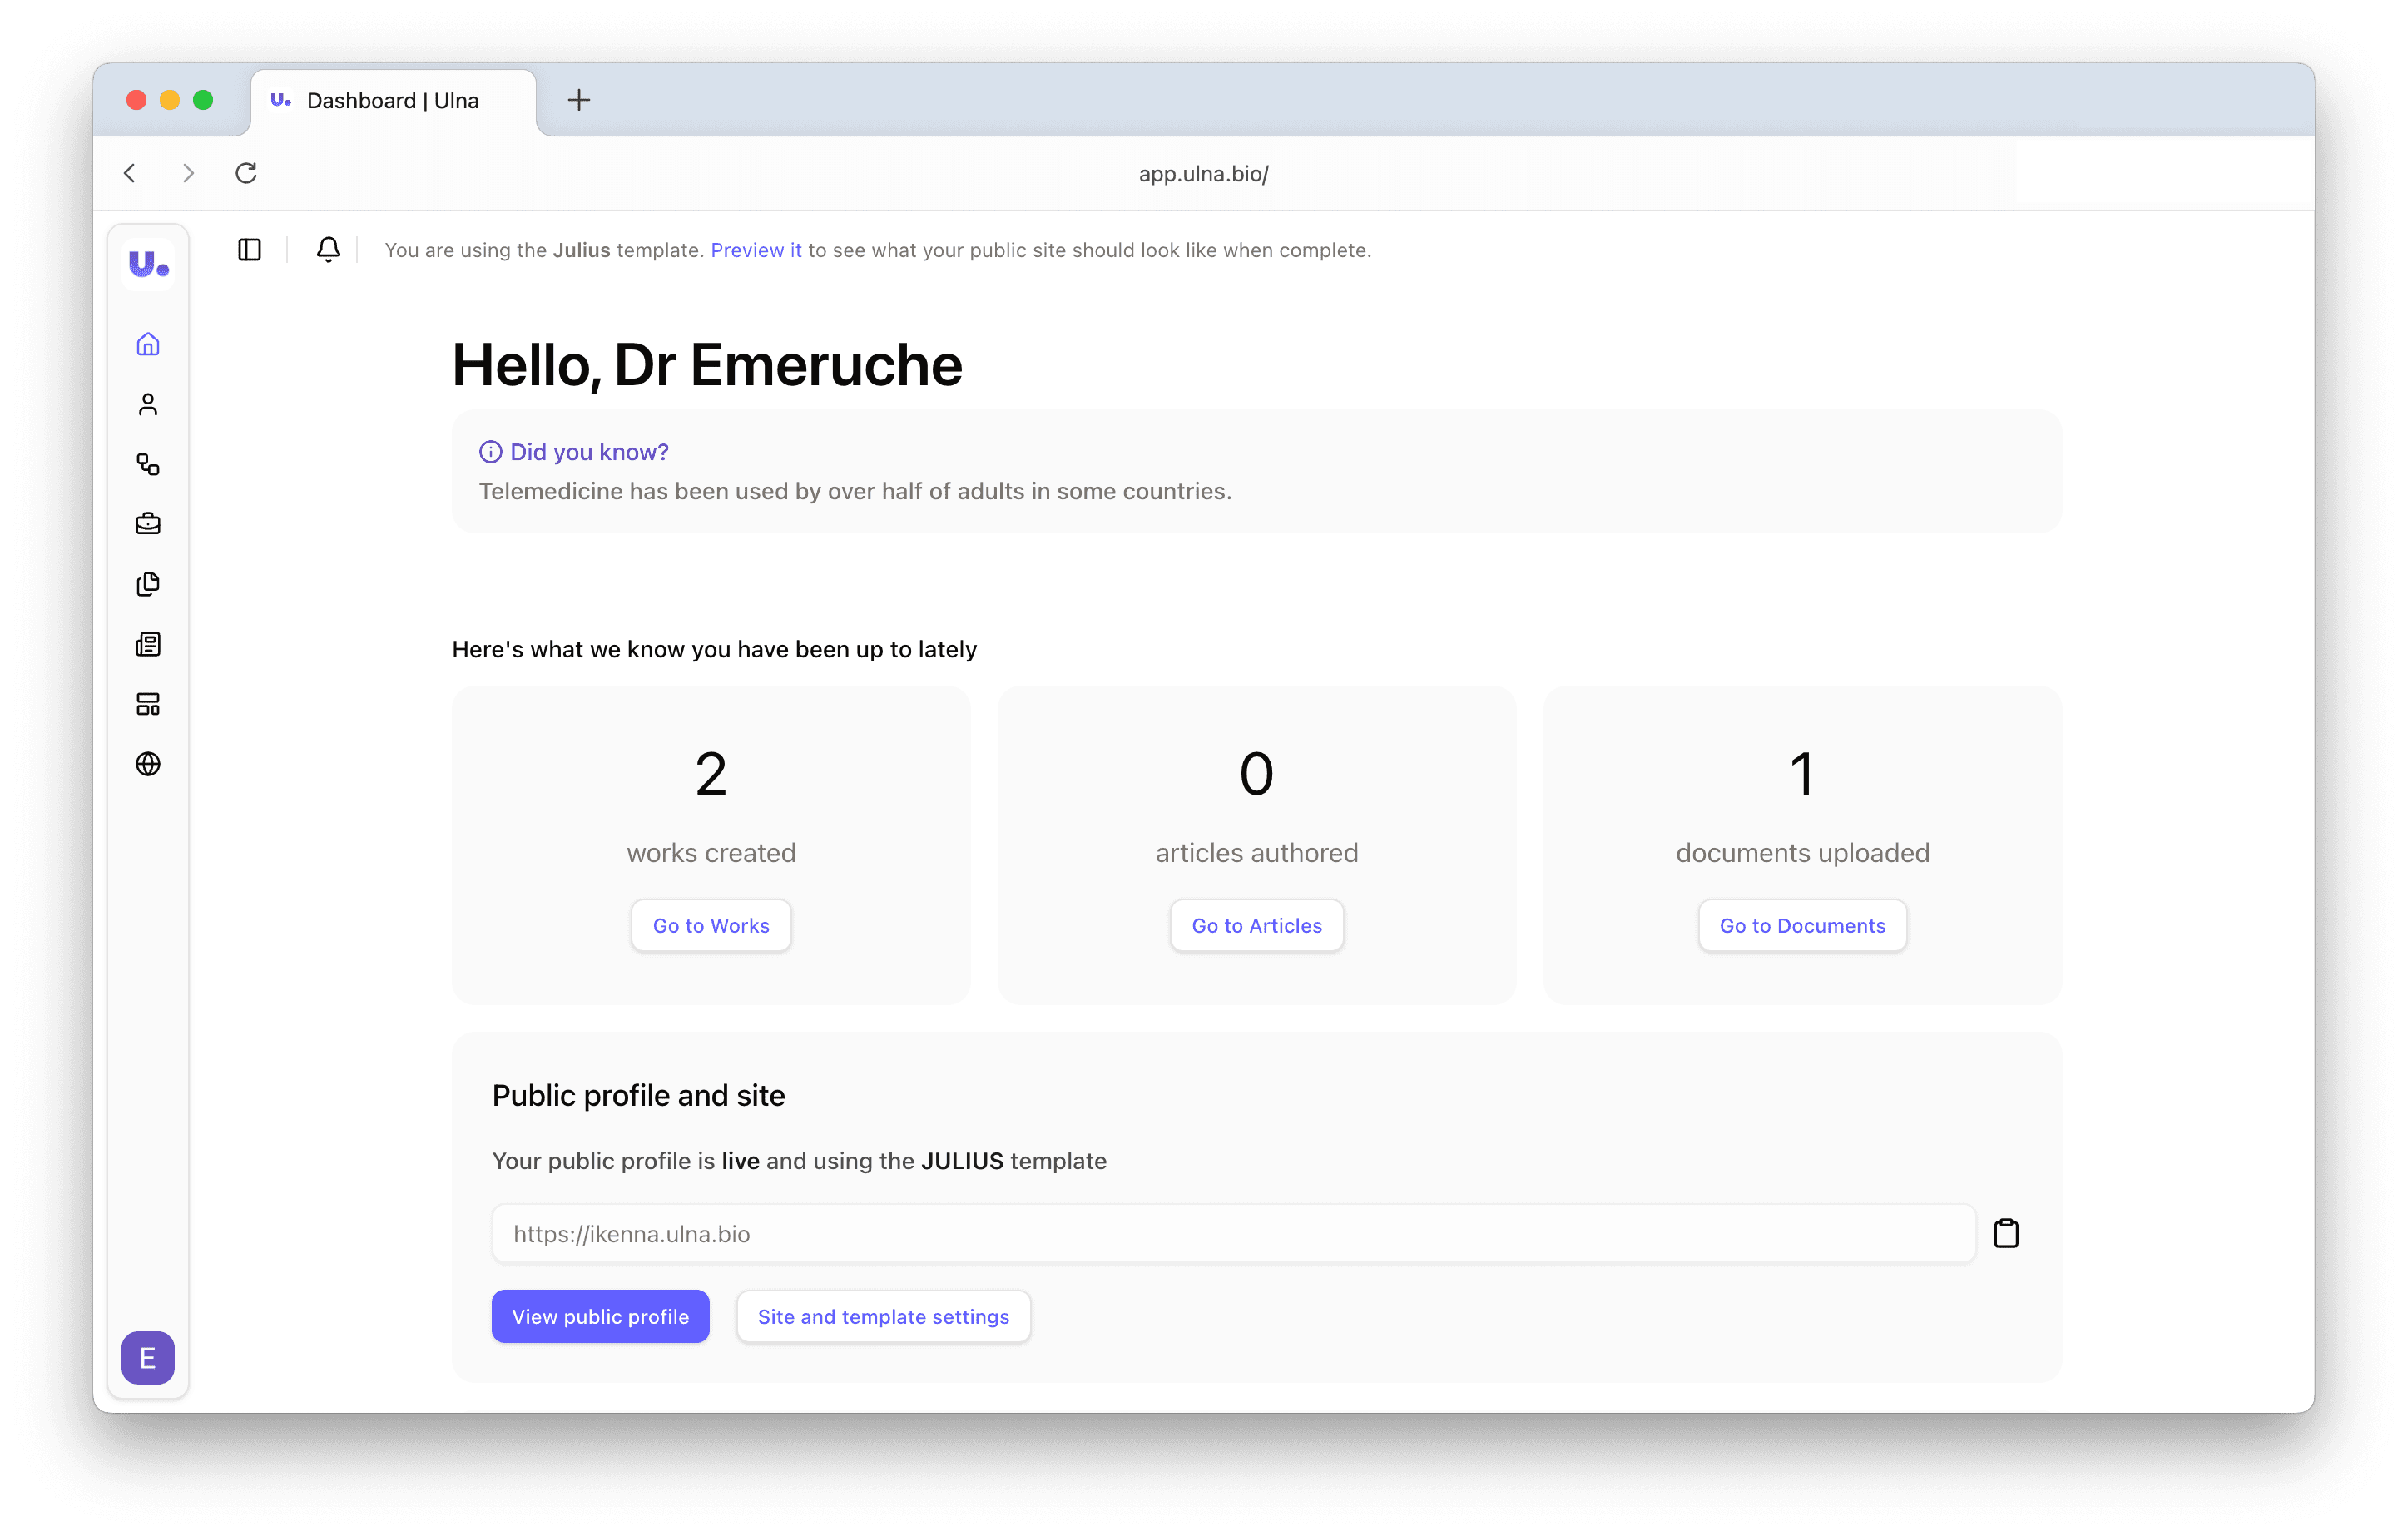Open the notifications bell
2408x1536 pixels.
[328, 250]
